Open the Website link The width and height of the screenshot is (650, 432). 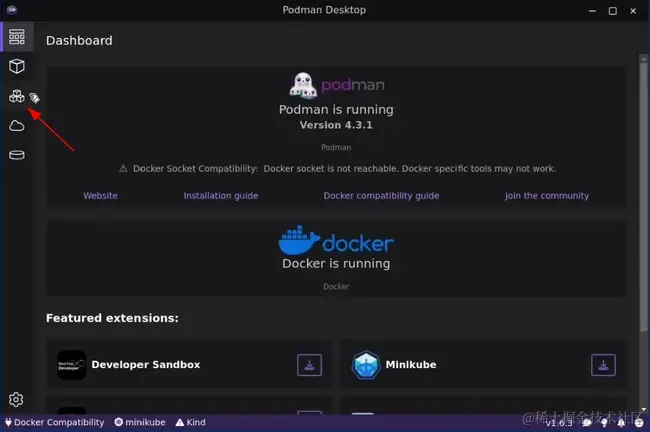pos(100,196)
